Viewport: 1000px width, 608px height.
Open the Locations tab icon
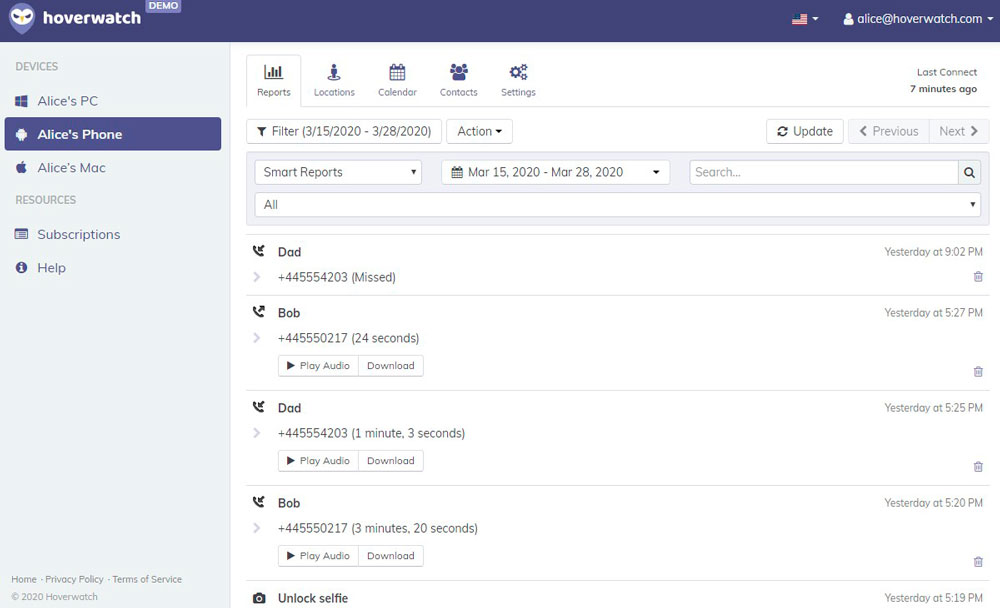coord(334,73)
